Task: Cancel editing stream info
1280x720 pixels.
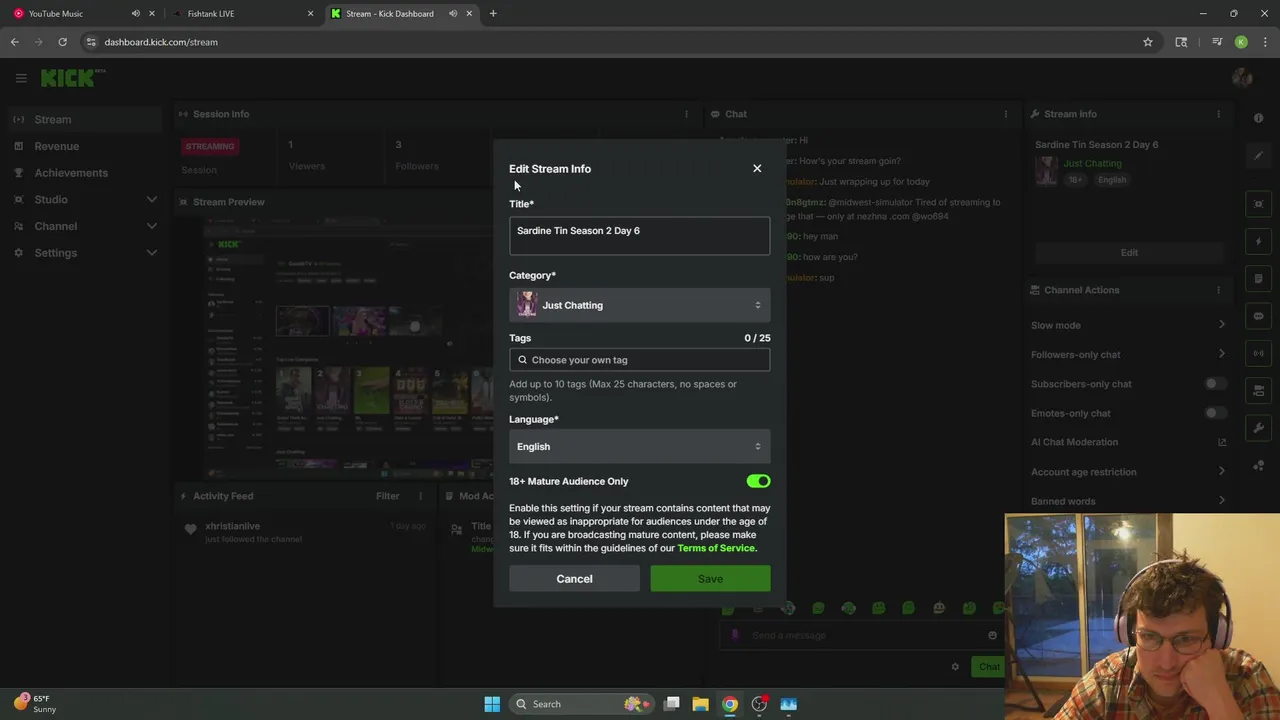Action: [x=574, y=579]
